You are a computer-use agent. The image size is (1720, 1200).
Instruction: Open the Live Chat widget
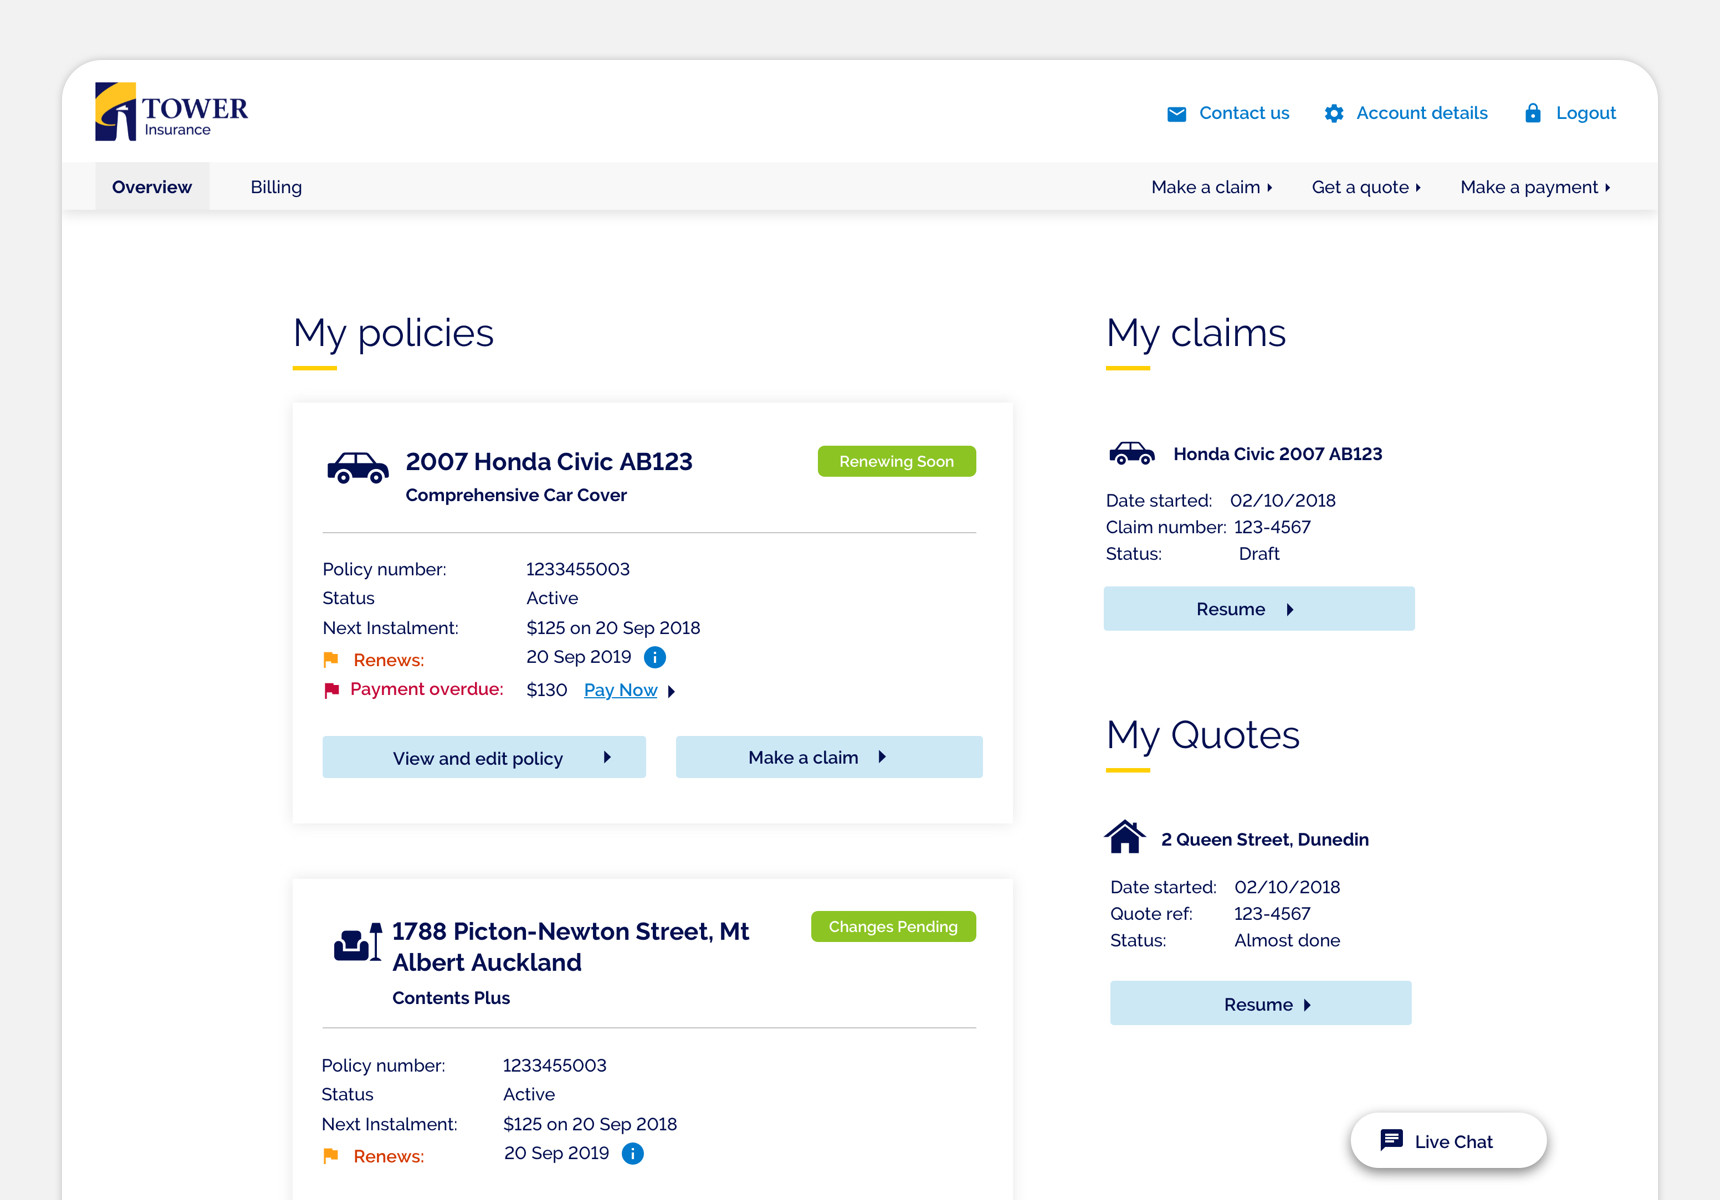tap(1448, 1141)
